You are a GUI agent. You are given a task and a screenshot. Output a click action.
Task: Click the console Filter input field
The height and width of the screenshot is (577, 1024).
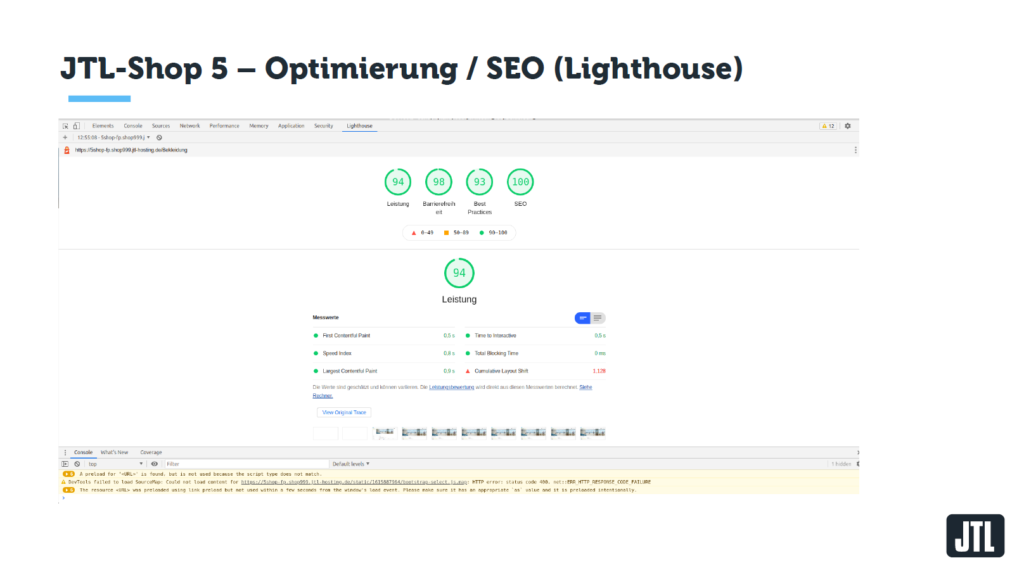tap(240, 464)
